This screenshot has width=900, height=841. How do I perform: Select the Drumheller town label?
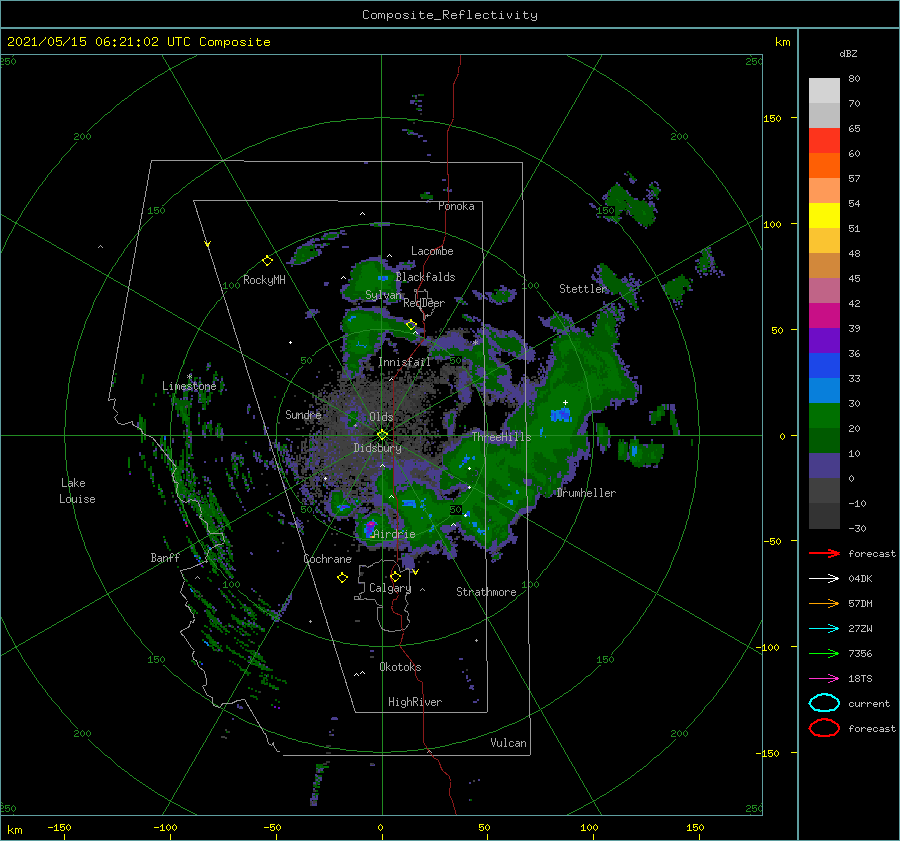coord(586,493)
